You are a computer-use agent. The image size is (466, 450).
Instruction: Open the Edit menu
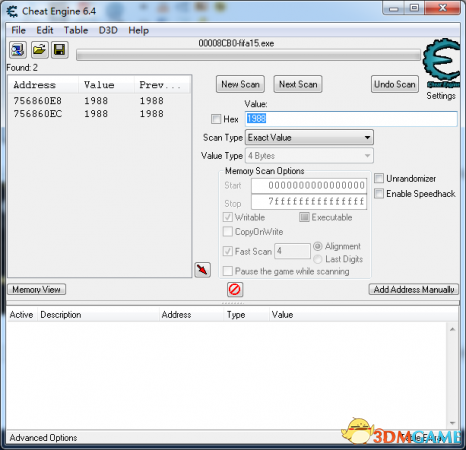(x=45, y=30)
